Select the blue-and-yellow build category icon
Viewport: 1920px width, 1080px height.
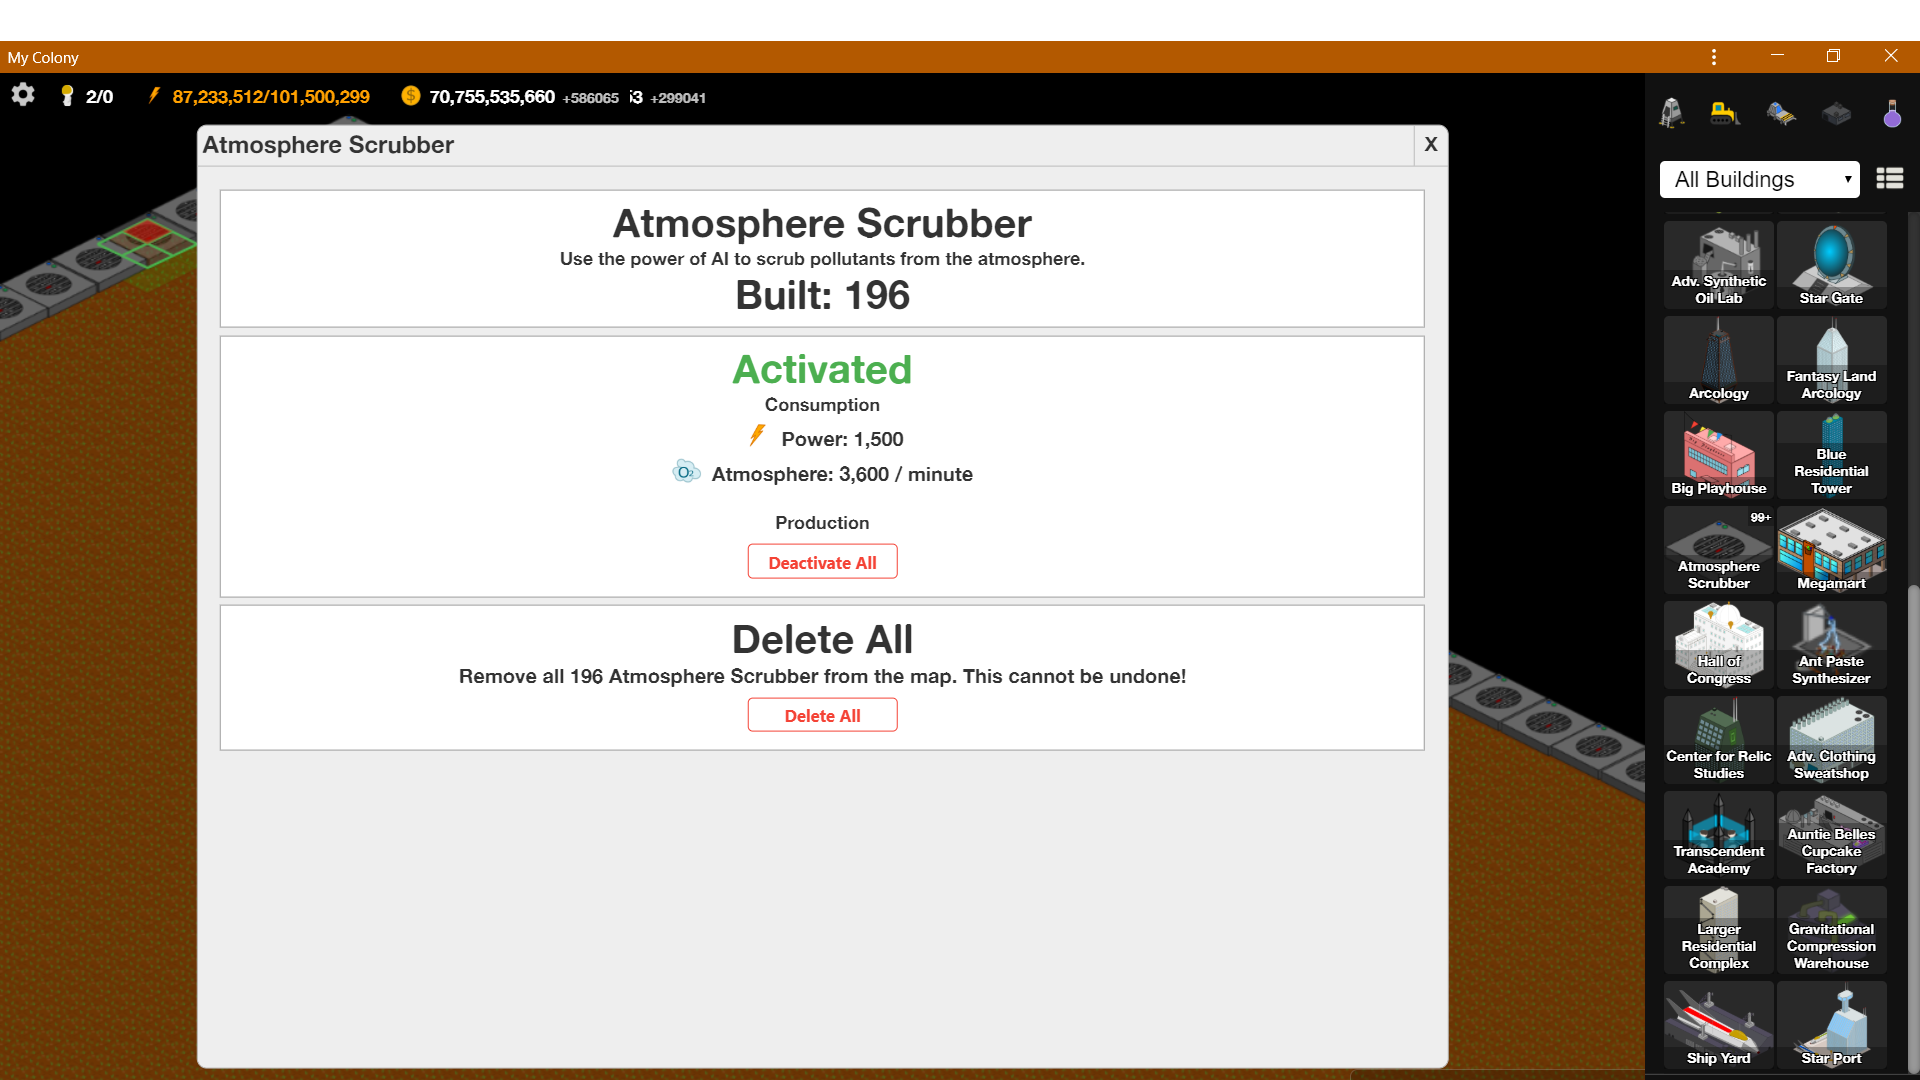click(x=1781, y=113)
